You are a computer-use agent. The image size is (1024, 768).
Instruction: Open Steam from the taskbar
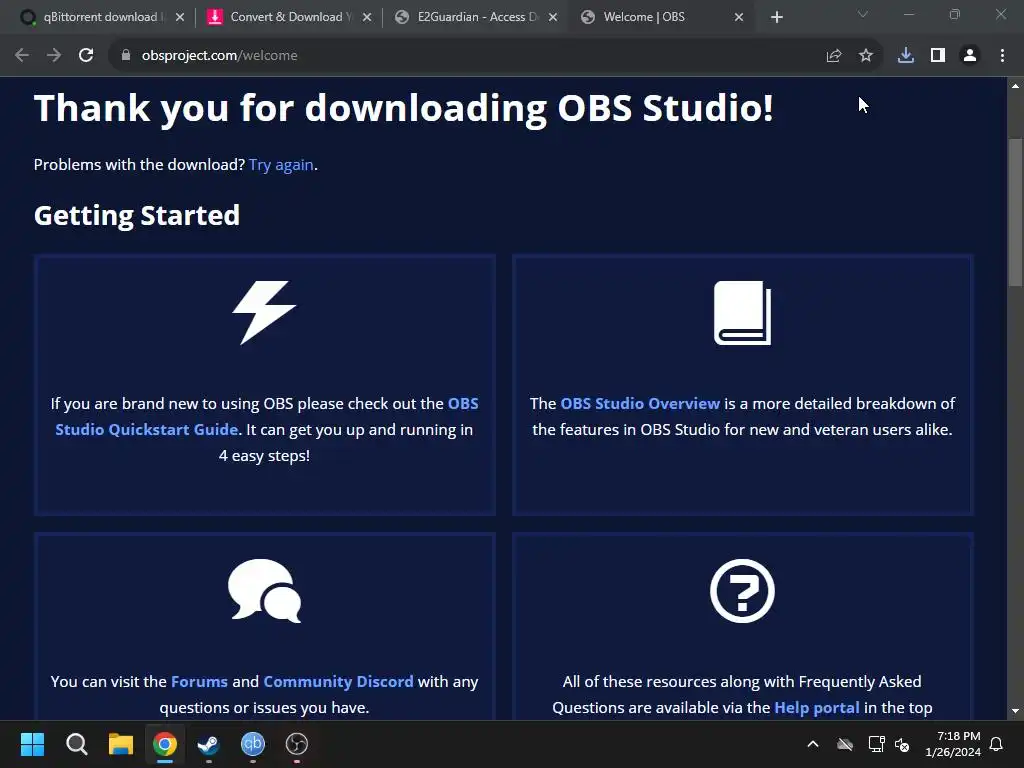click(209, 744)
